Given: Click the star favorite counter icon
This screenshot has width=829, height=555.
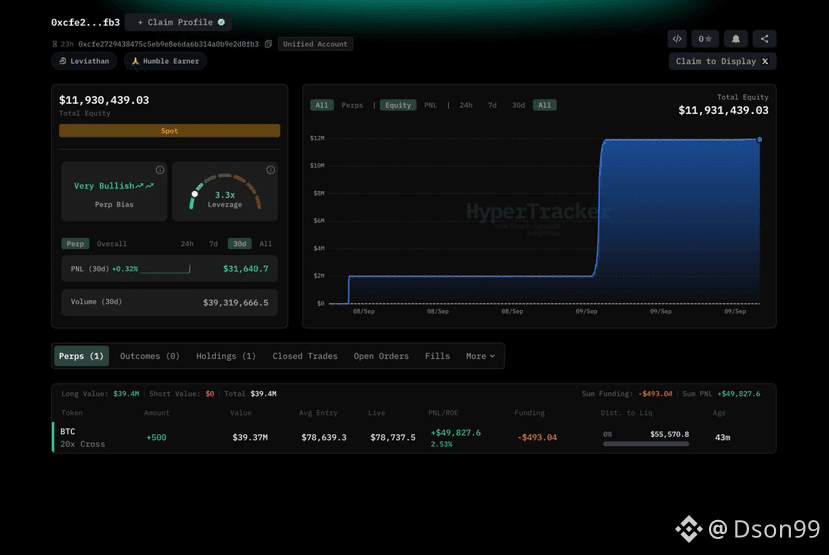Looking at the screenshot, I should (705, 39).
